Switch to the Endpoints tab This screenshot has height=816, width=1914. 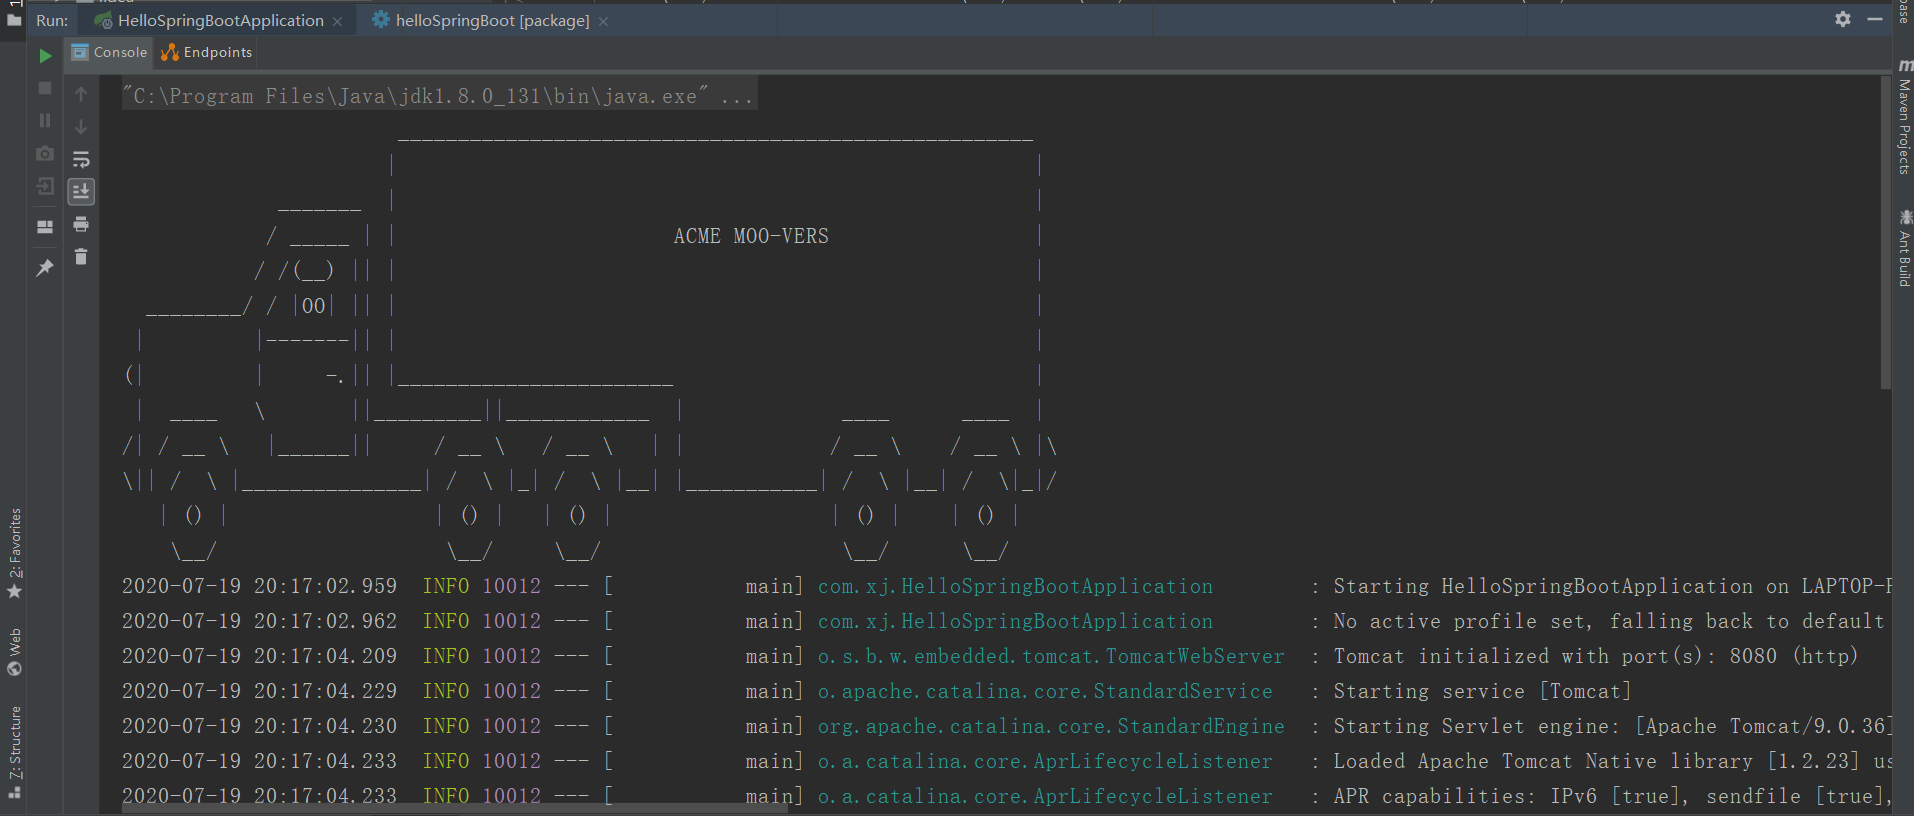207,53
